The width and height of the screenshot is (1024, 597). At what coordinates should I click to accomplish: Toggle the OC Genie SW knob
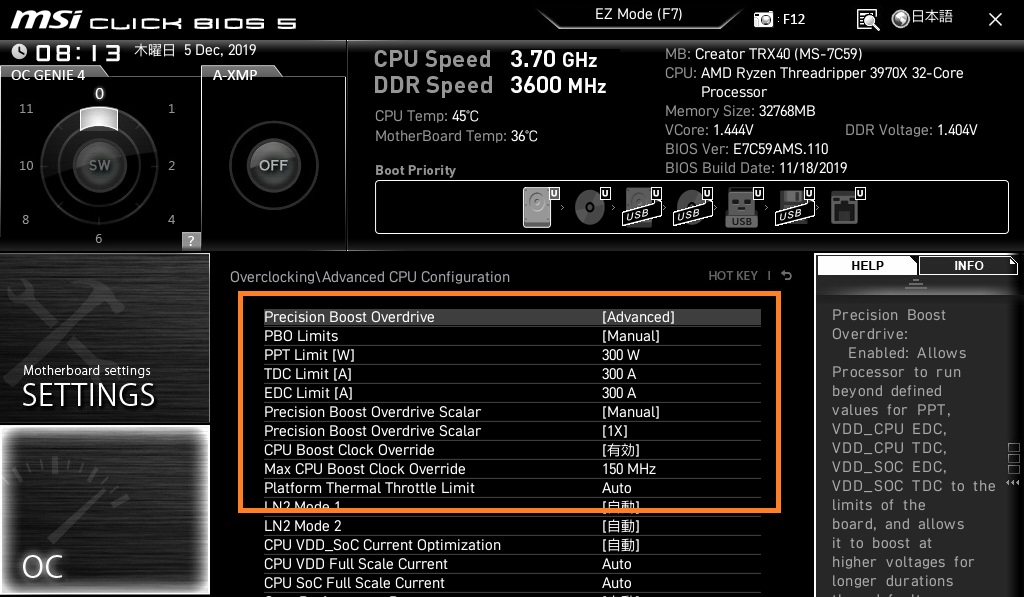click(99, 165)
